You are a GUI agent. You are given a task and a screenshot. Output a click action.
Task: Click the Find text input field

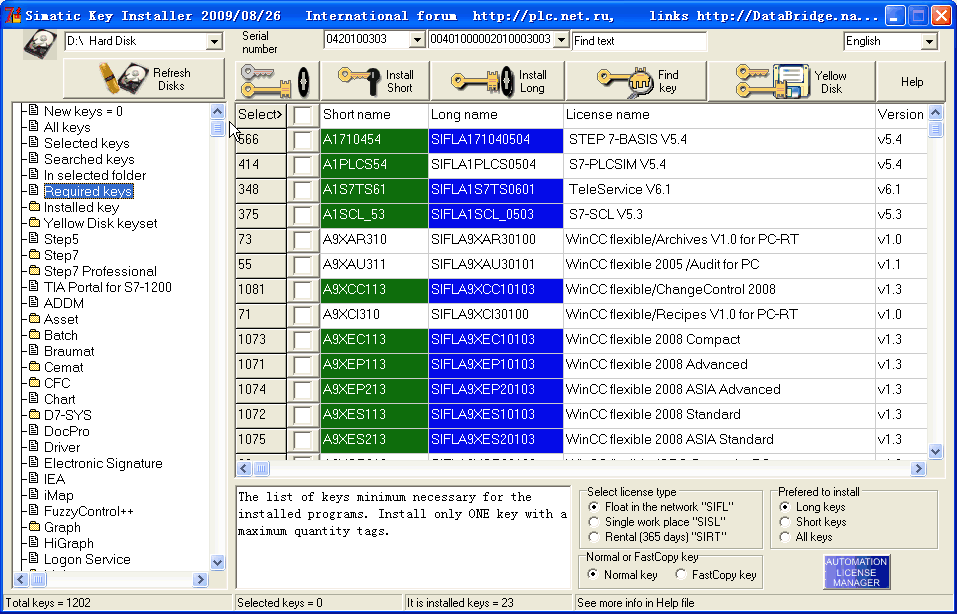tap(639, 41)
